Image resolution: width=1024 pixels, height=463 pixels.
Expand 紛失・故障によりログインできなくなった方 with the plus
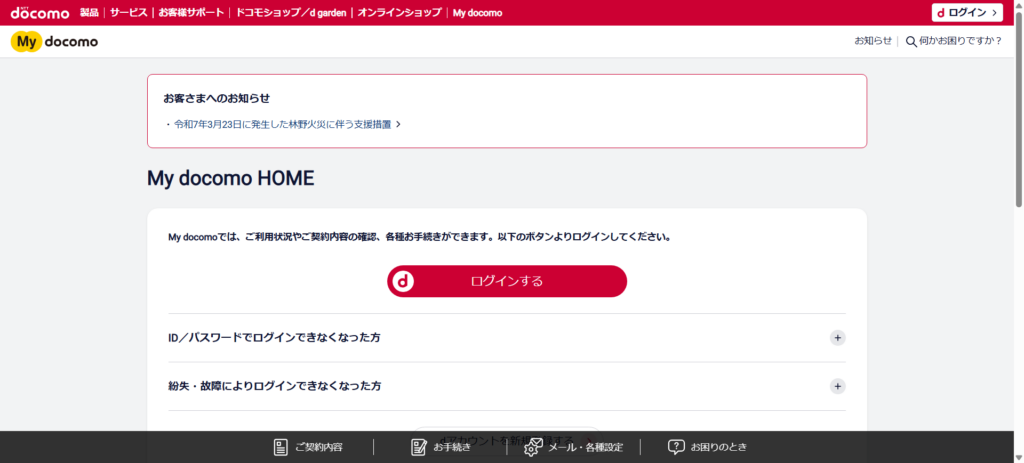pyautogui.click(x=837, y=386)
